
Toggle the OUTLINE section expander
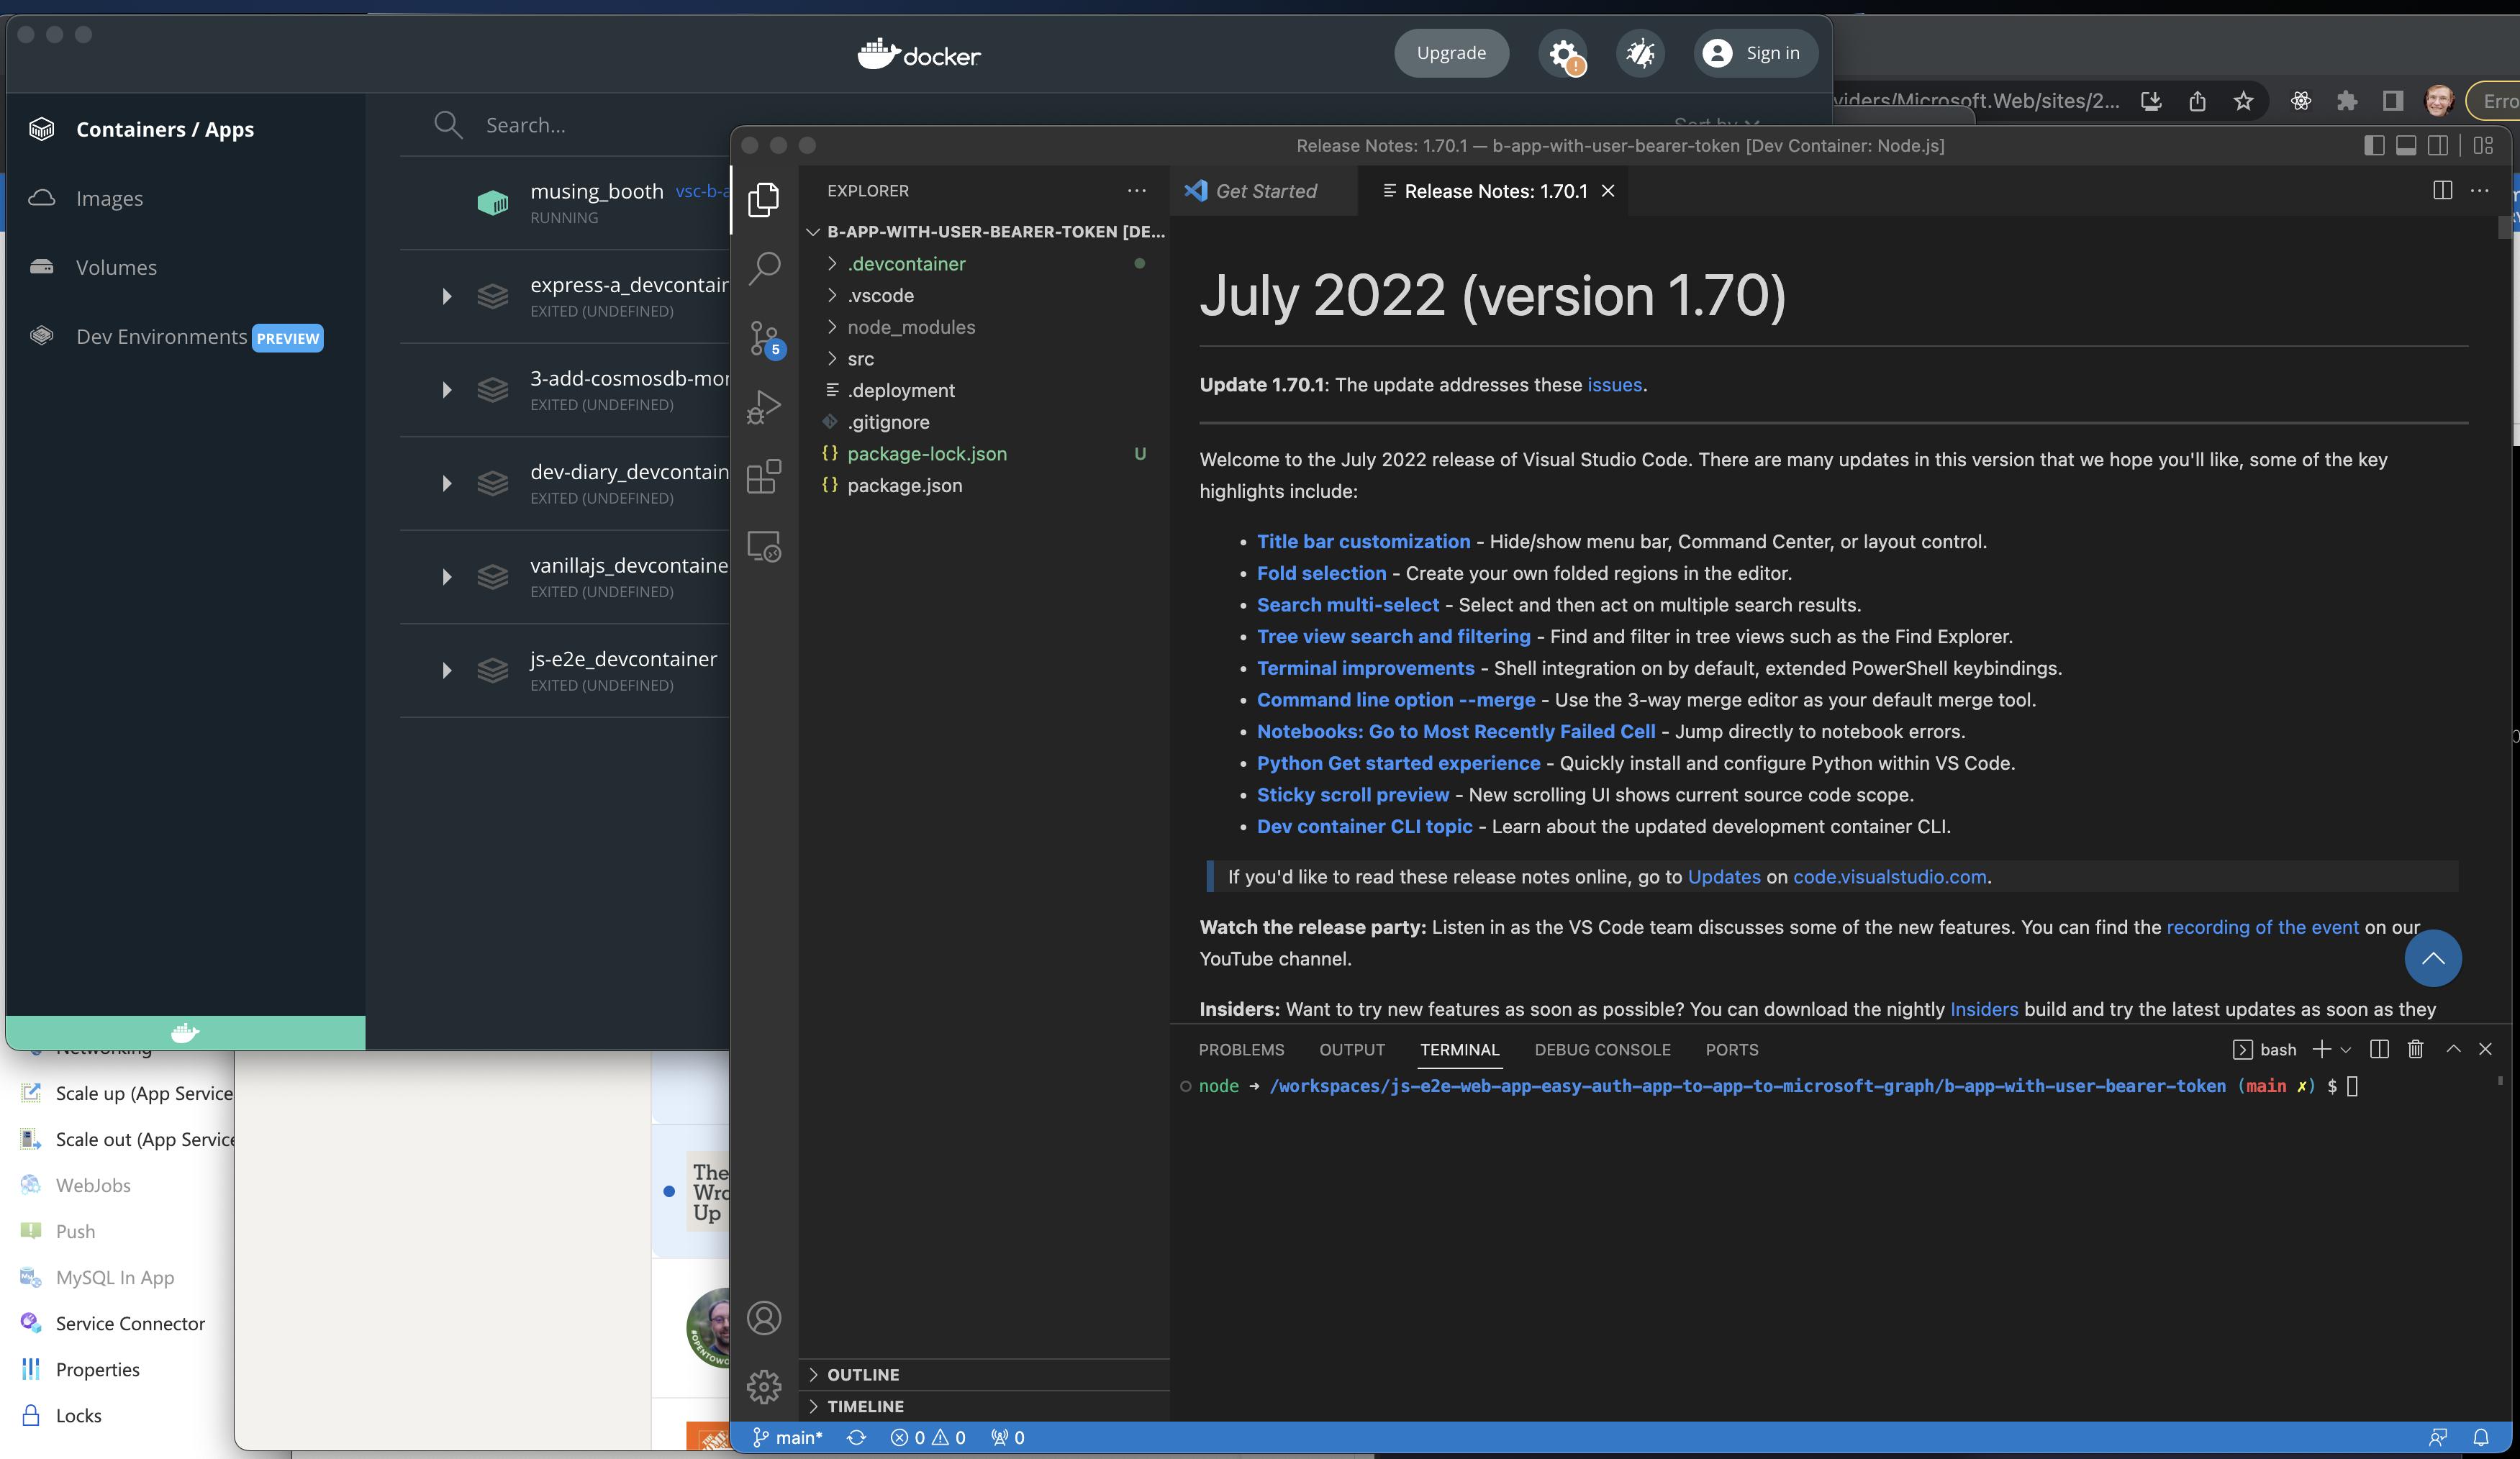click(813, 1376)
